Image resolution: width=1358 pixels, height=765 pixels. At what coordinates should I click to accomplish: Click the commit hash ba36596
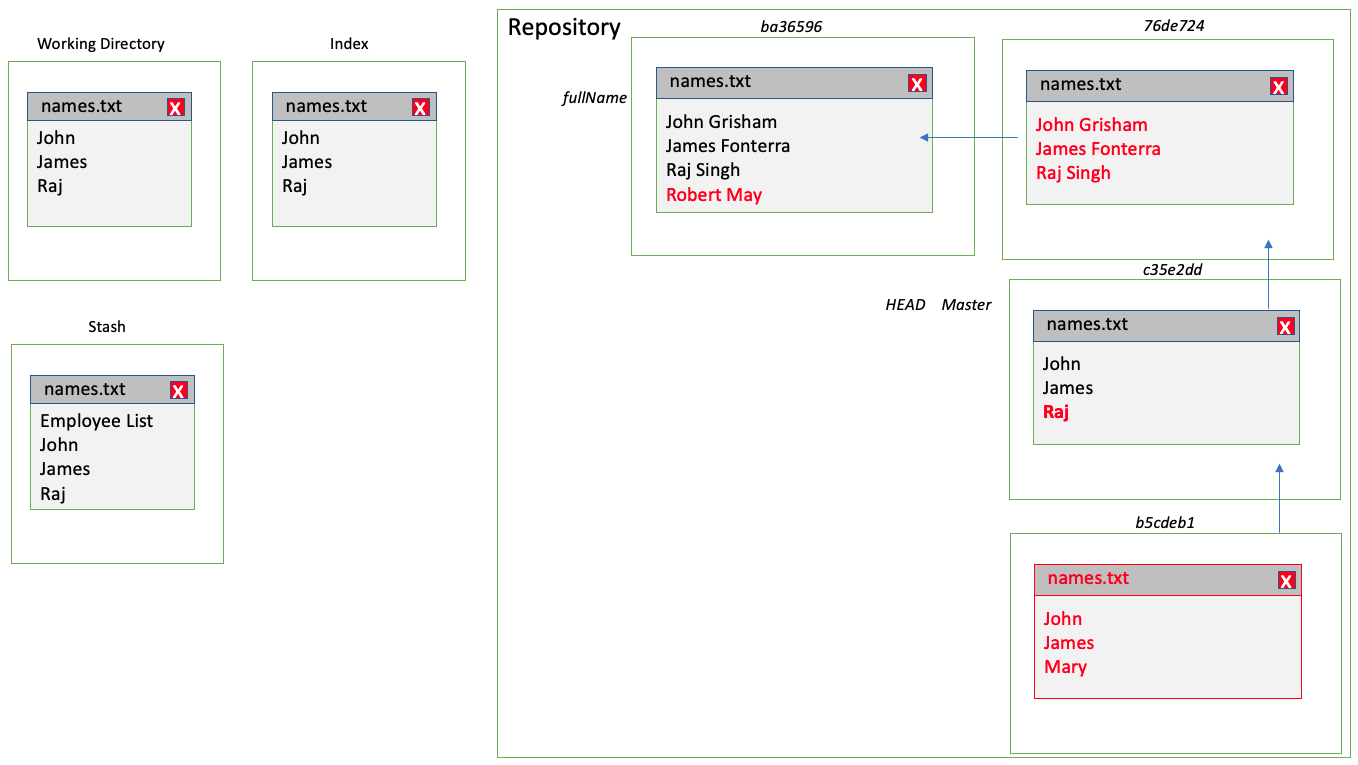[789, 26]
